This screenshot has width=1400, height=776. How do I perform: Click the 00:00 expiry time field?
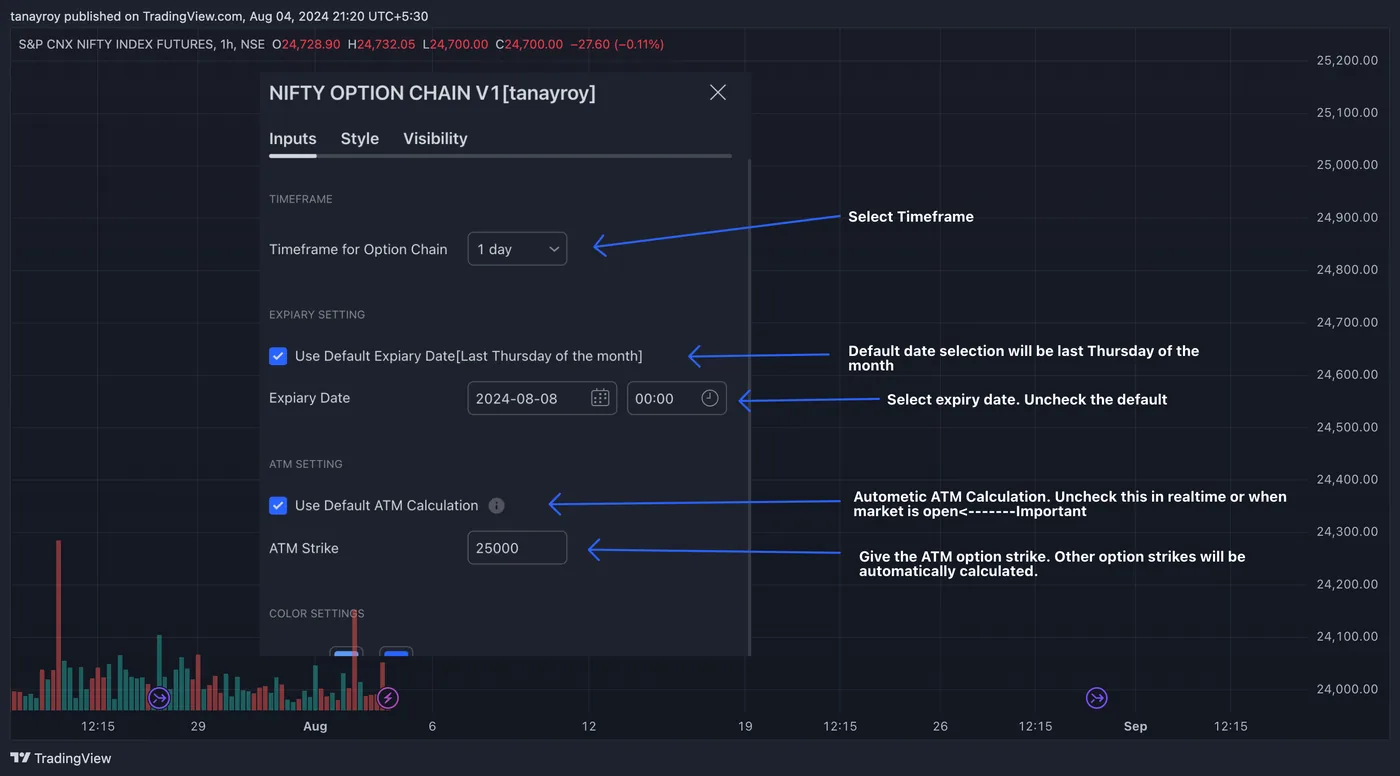pyautogui.click(x=677, y=398)
